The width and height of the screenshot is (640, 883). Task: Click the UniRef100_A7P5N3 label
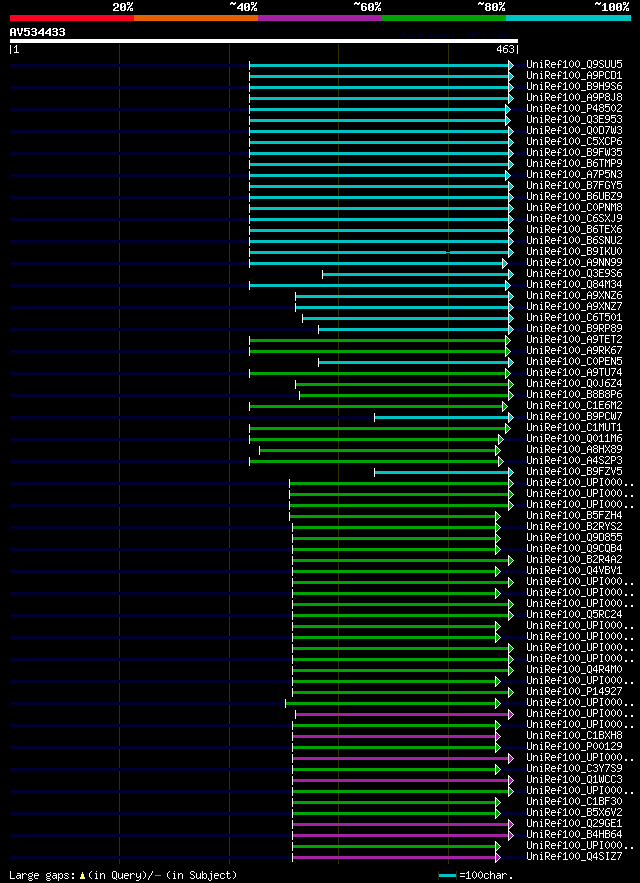pos(574,175)
